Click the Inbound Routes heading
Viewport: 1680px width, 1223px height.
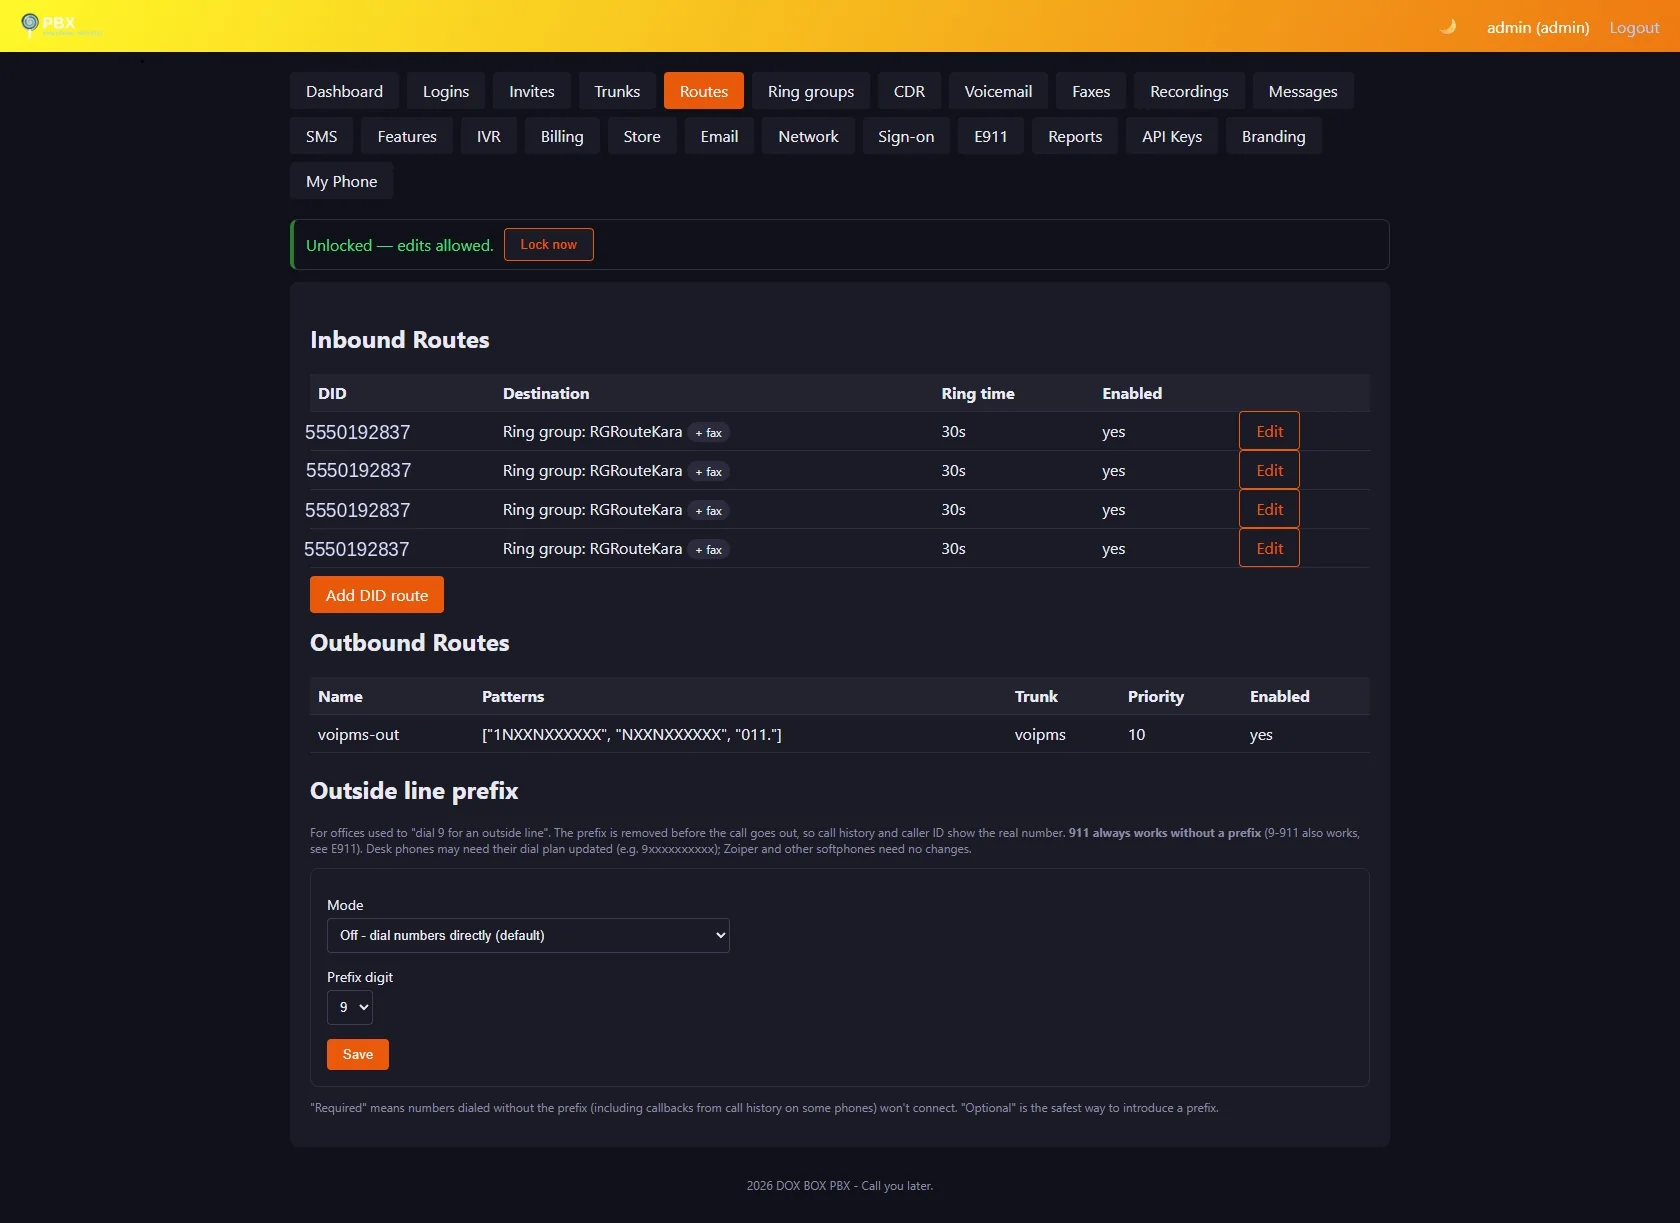click(400, 340)
